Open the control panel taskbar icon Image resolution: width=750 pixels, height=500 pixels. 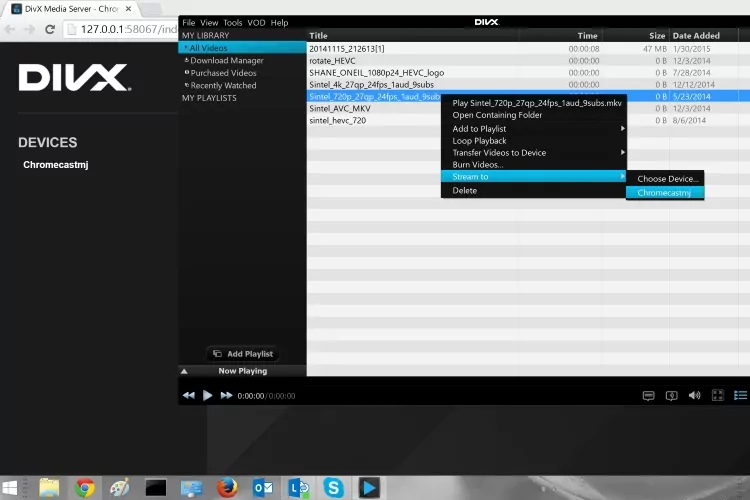(191, 488)
